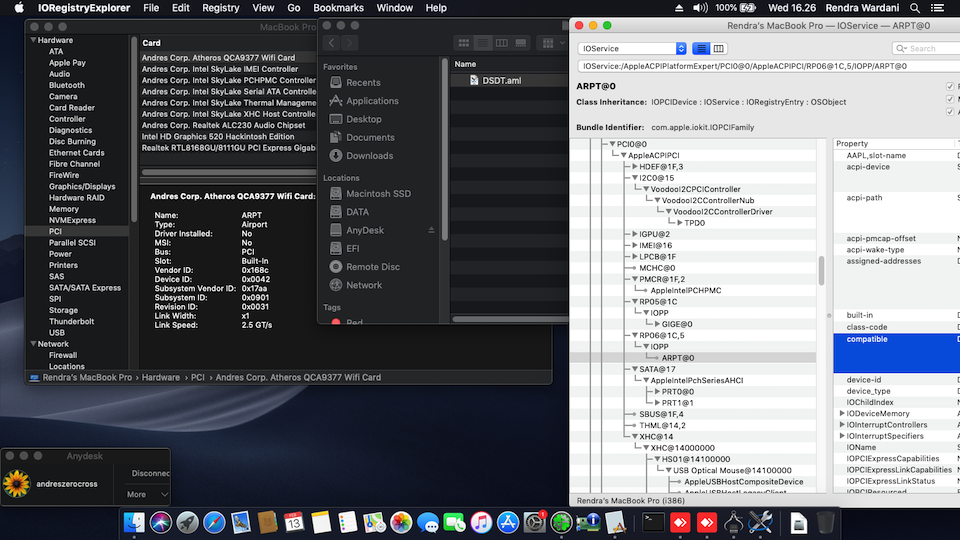Viewport: 960px width, 540px height.
Task: Open the View menu
Action: [263, 8]
